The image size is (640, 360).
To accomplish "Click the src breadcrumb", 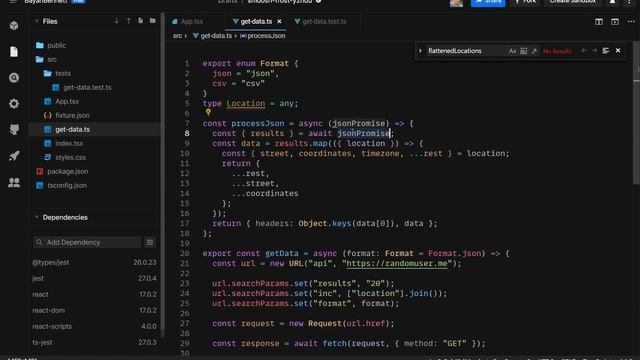I will [177, 36].
